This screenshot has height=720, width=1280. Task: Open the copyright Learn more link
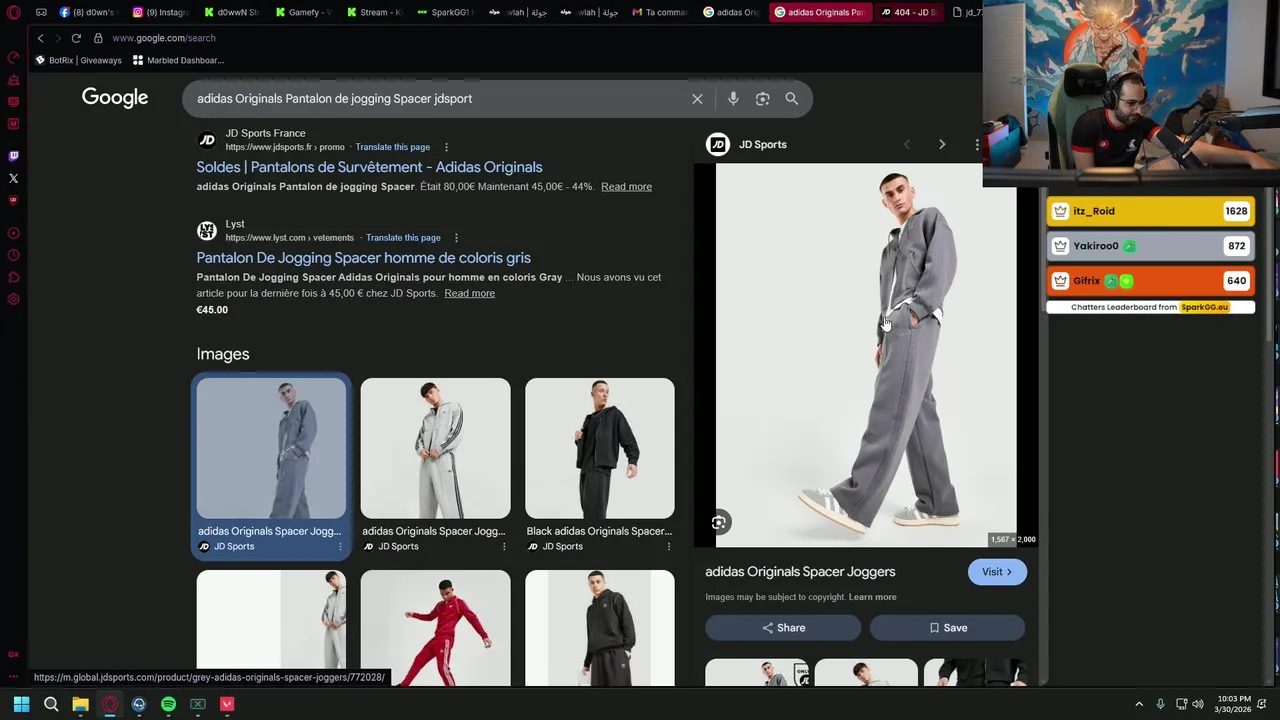(x=872, y=597)
